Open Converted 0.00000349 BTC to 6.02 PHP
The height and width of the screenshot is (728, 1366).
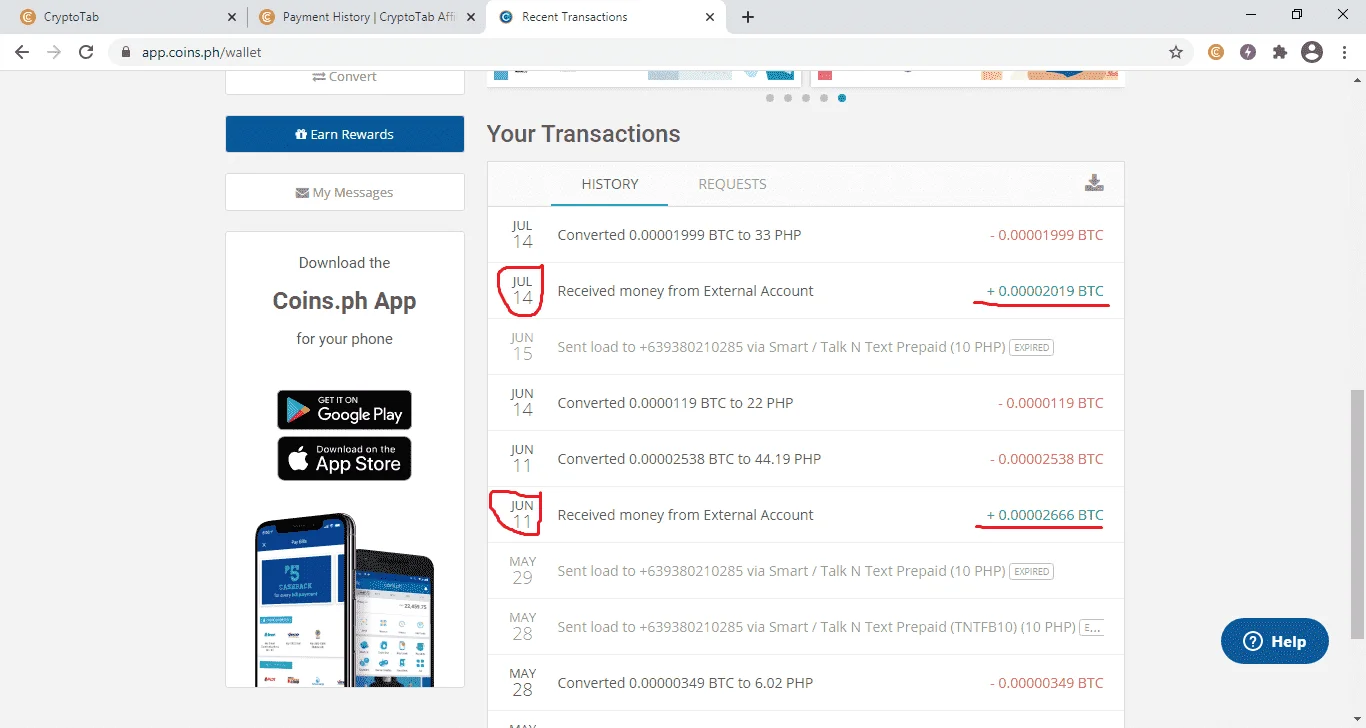click(806, 683)
